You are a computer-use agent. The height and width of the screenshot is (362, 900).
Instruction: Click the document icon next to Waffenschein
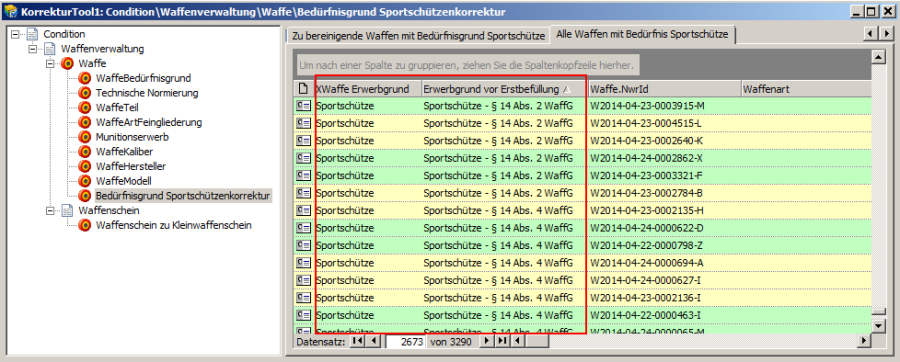coord(67,211)
